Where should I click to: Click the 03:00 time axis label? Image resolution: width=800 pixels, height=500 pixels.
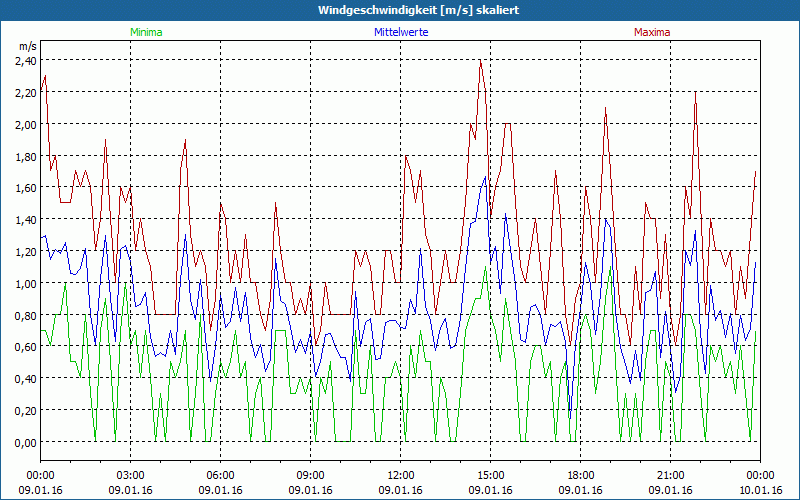click(x=131, y=476)
